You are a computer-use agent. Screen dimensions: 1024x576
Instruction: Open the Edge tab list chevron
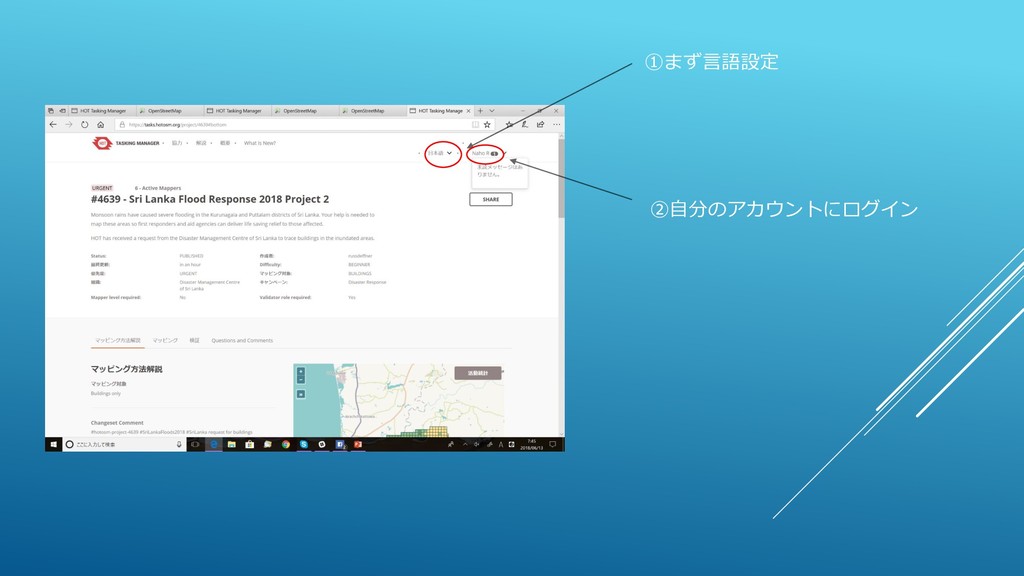(x=492, y=111)
